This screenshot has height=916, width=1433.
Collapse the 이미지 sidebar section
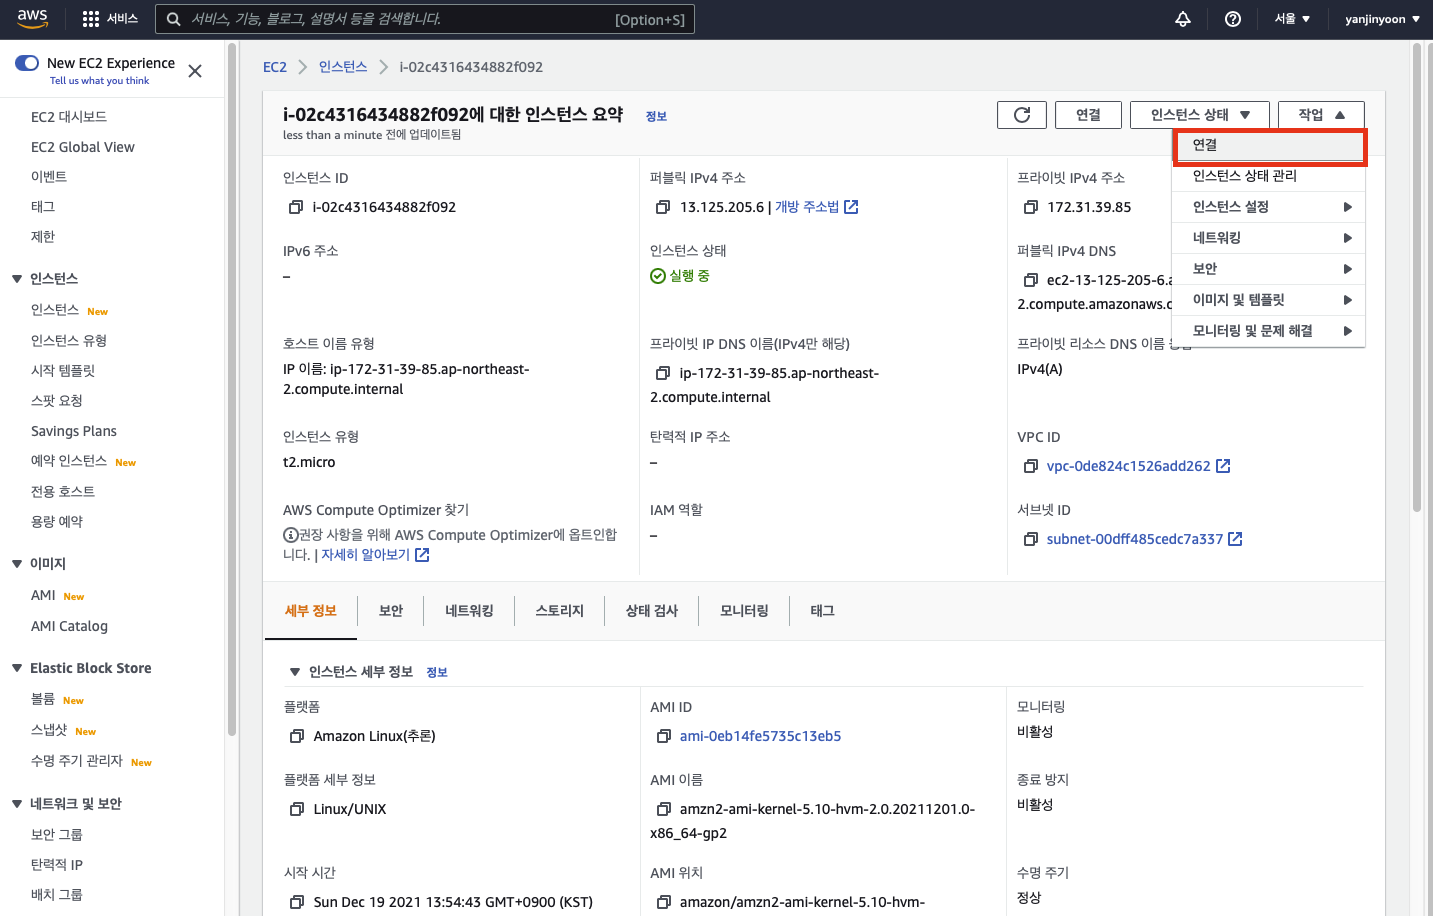(x=17, y=564)
